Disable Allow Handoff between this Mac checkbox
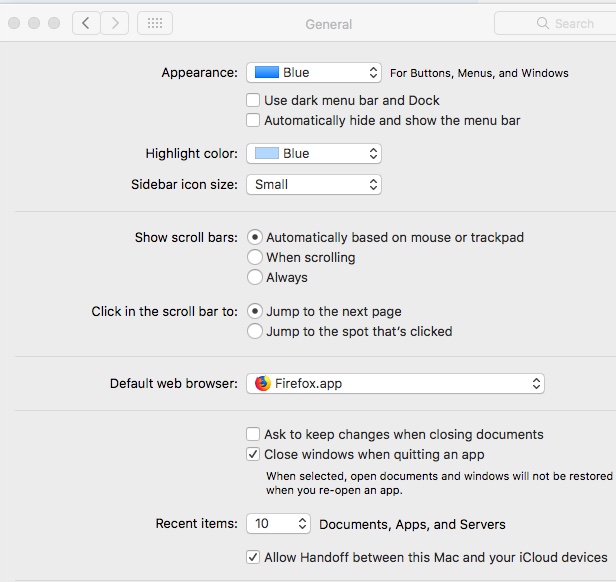The height and width of the screenshot is (582, 616). click(x=253, y=557)
